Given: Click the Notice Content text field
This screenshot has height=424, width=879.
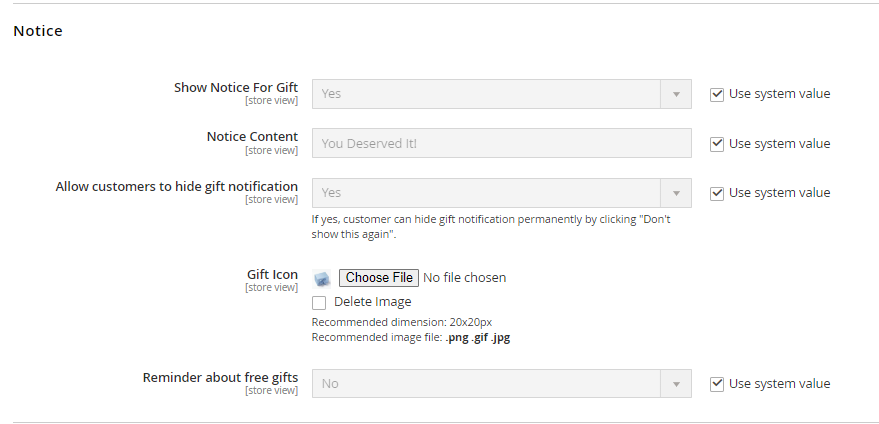Looking at the screenshot, I should point(501,143).
